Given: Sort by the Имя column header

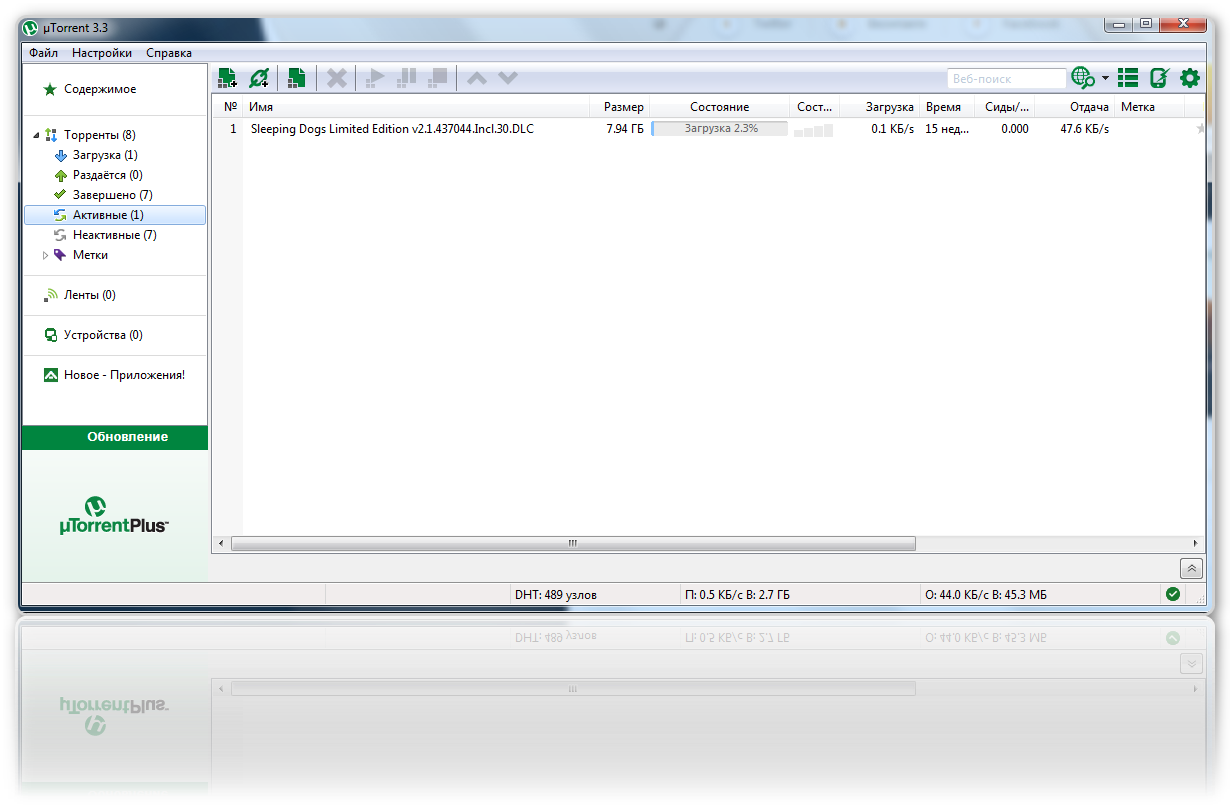Looking at the screenshot, I should point(417,107).
